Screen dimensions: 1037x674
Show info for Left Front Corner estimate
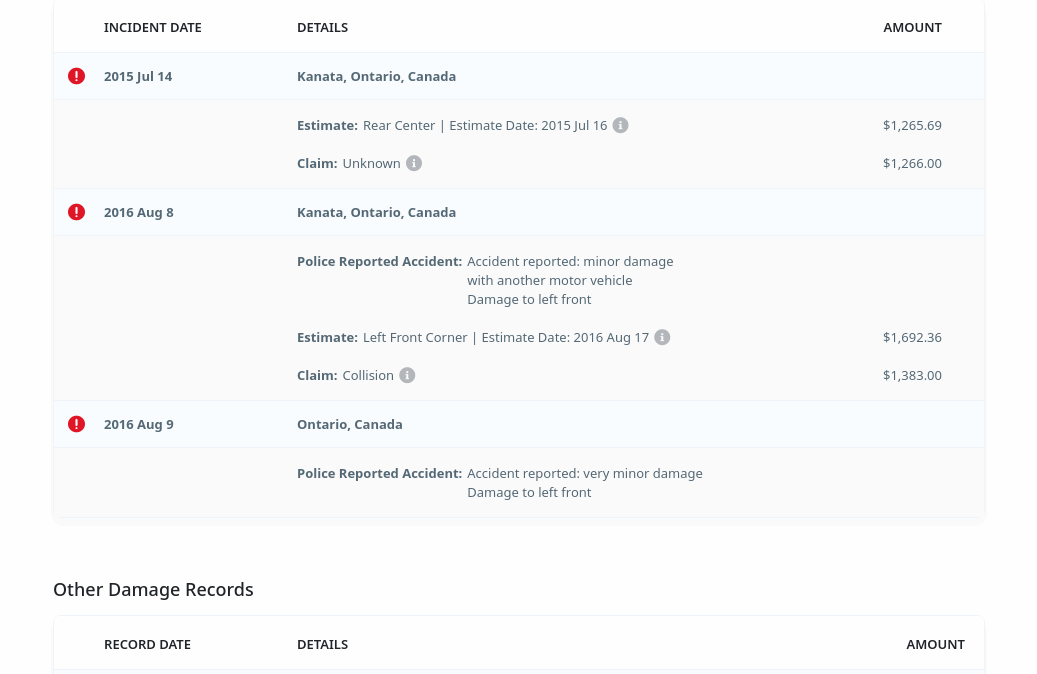point(662,337)
